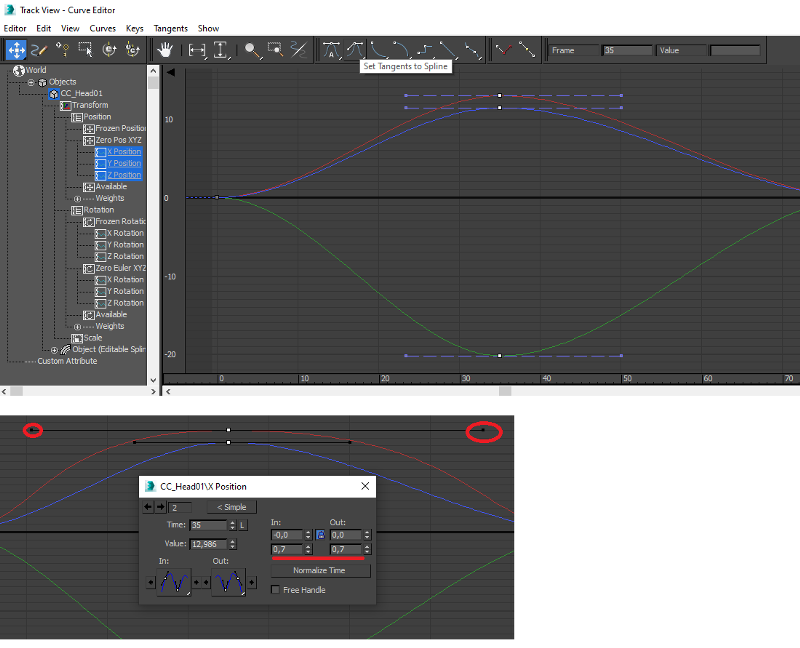Click the Break Tangents icon
Screen dimensions: 800x648
pos(504,50)
